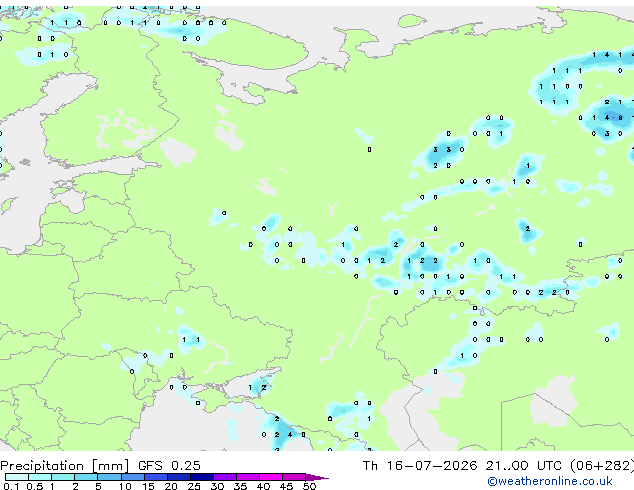Click the 50 legend scale label
This screenshot has height=490, width=634.
(x=309, y=486)
